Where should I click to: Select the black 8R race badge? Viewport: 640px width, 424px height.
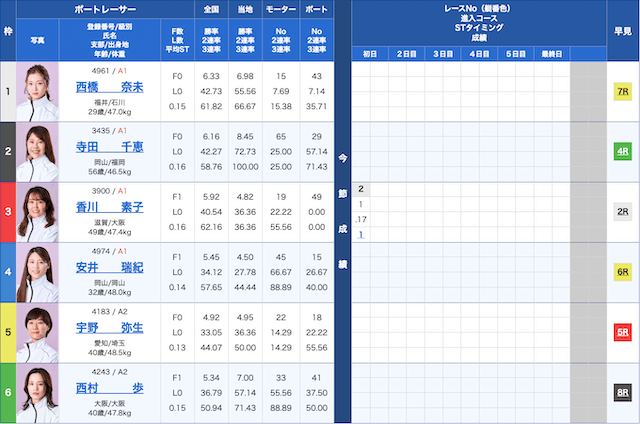coord(622,392)
